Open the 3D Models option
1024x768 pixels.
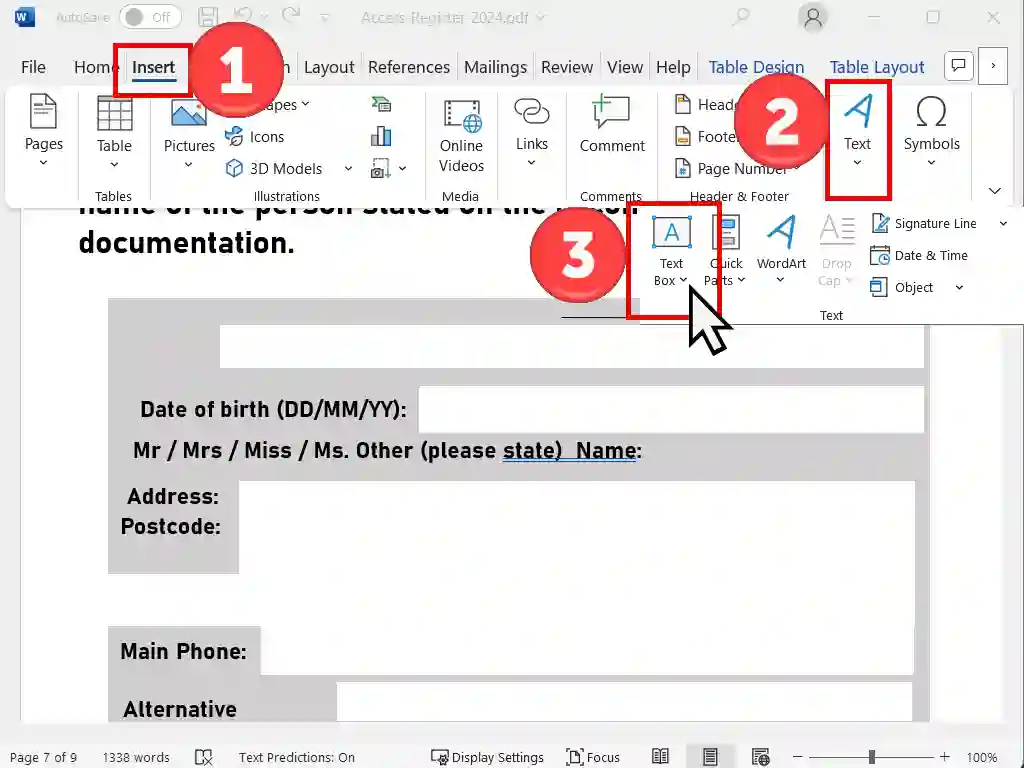point(285,168)
